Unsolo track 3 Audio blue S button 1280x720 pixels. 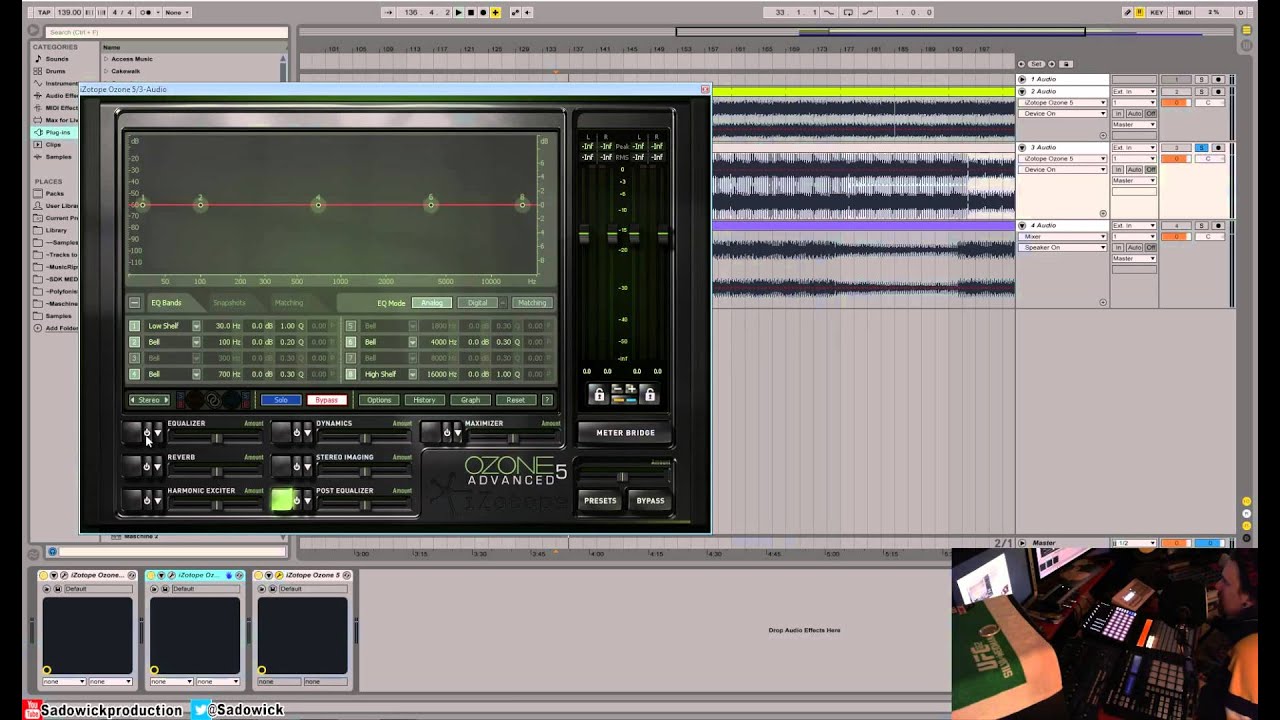(x=1202, y=148)
